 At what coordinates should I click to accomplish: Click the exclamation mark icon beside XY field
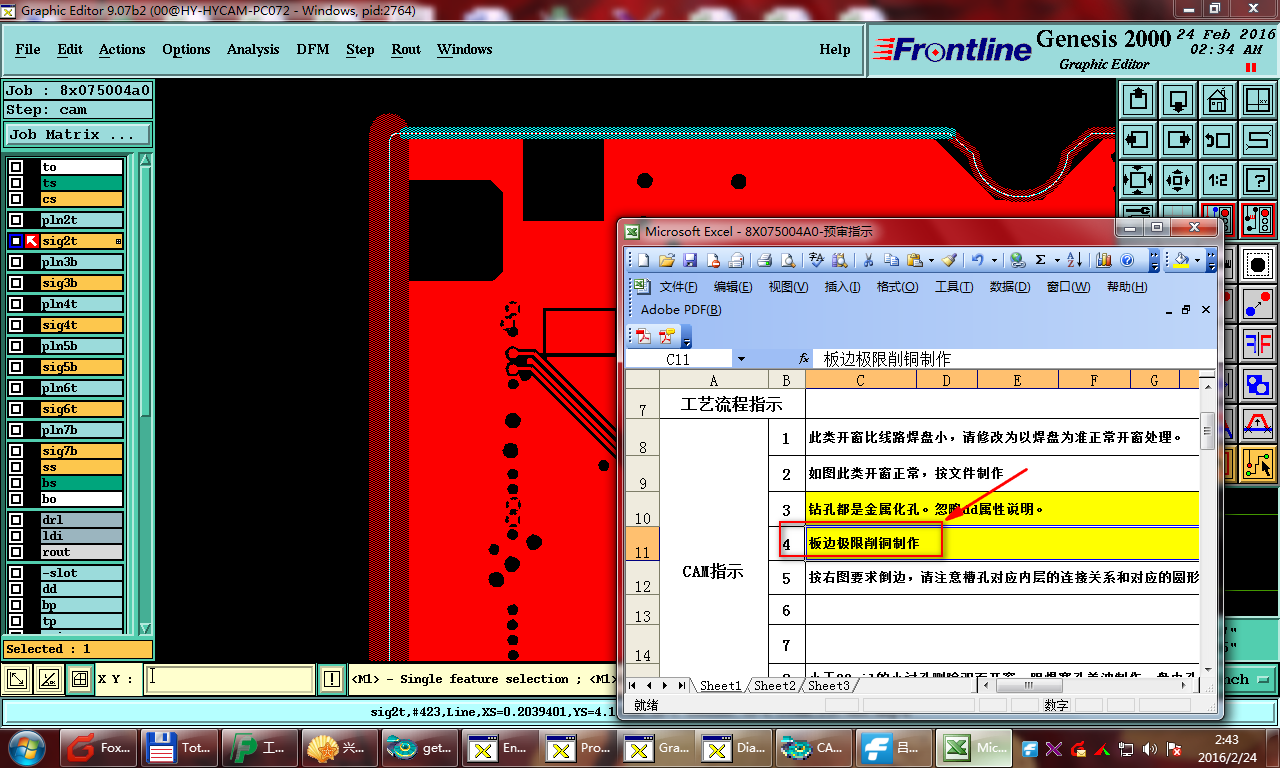coord(333,679)
